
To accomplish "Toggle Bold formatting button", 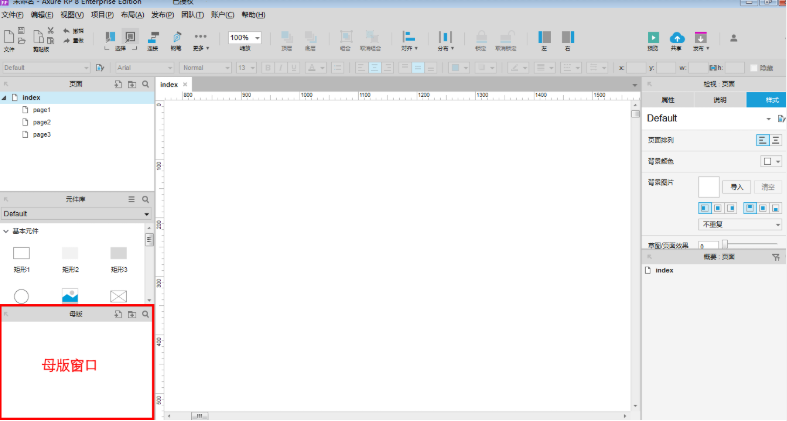I will (268, 68).
